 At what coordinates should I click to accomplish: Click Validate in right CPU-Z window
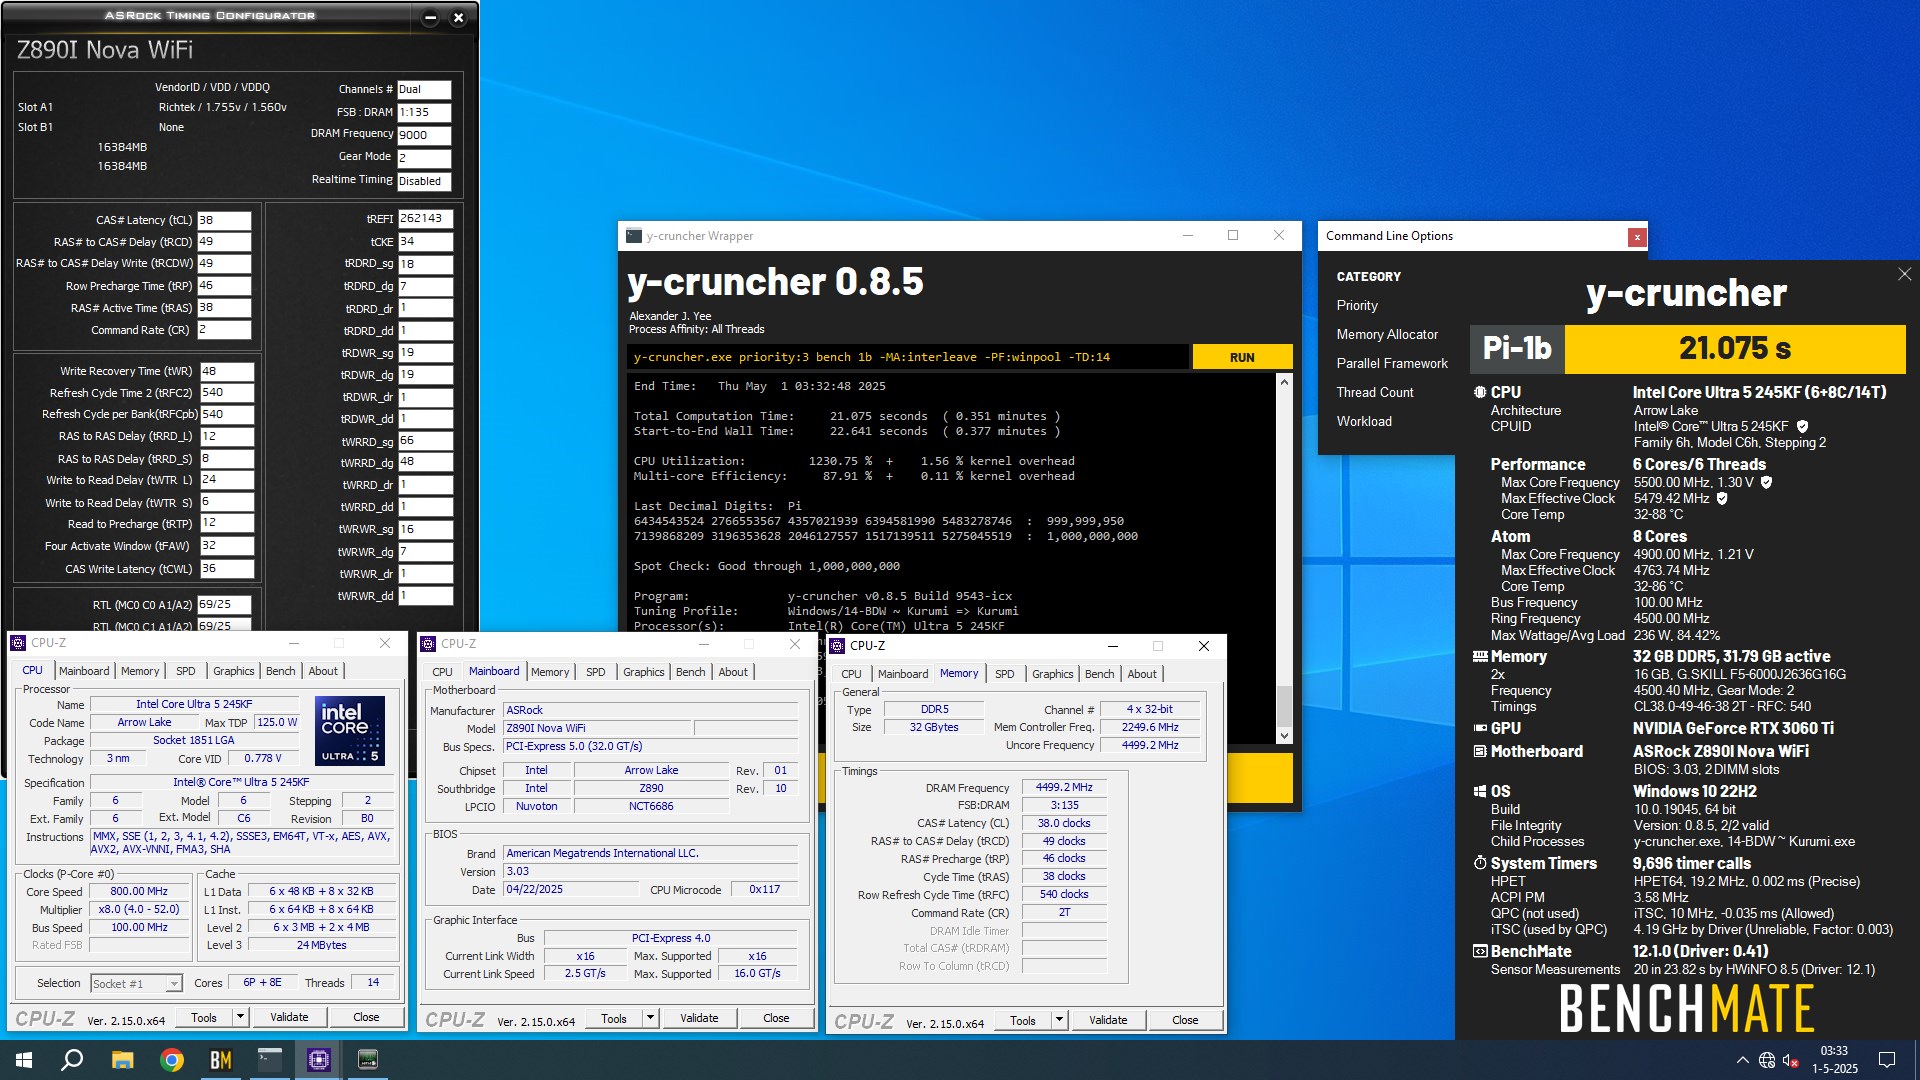(1108, 1020)
